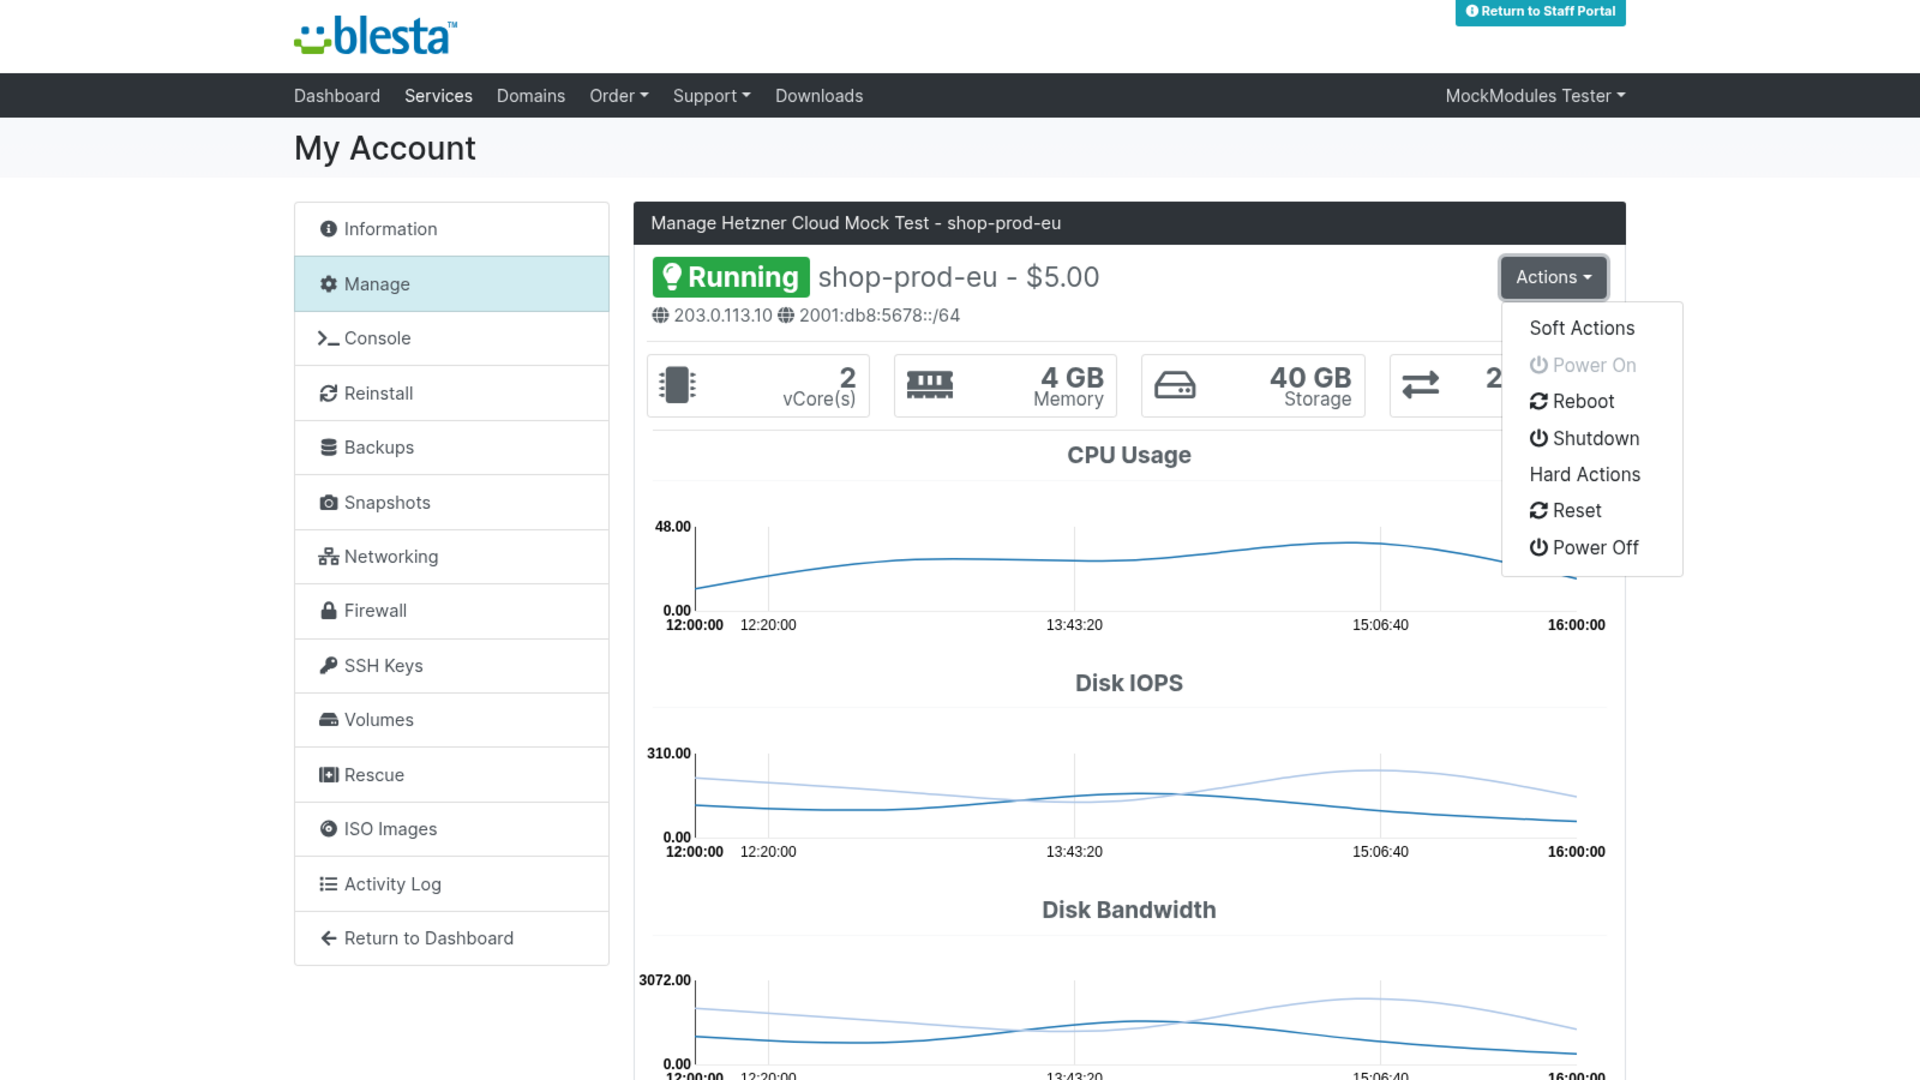The height and width of the screenshot is (1080, 1920).
Task: Click the Rescue medkit icon
Action: (328, 775)
